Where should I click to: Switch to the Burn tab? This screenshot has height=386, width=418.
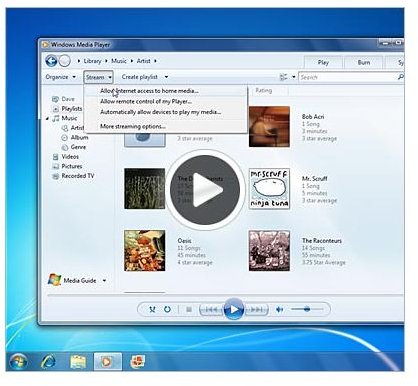[364, 62]
